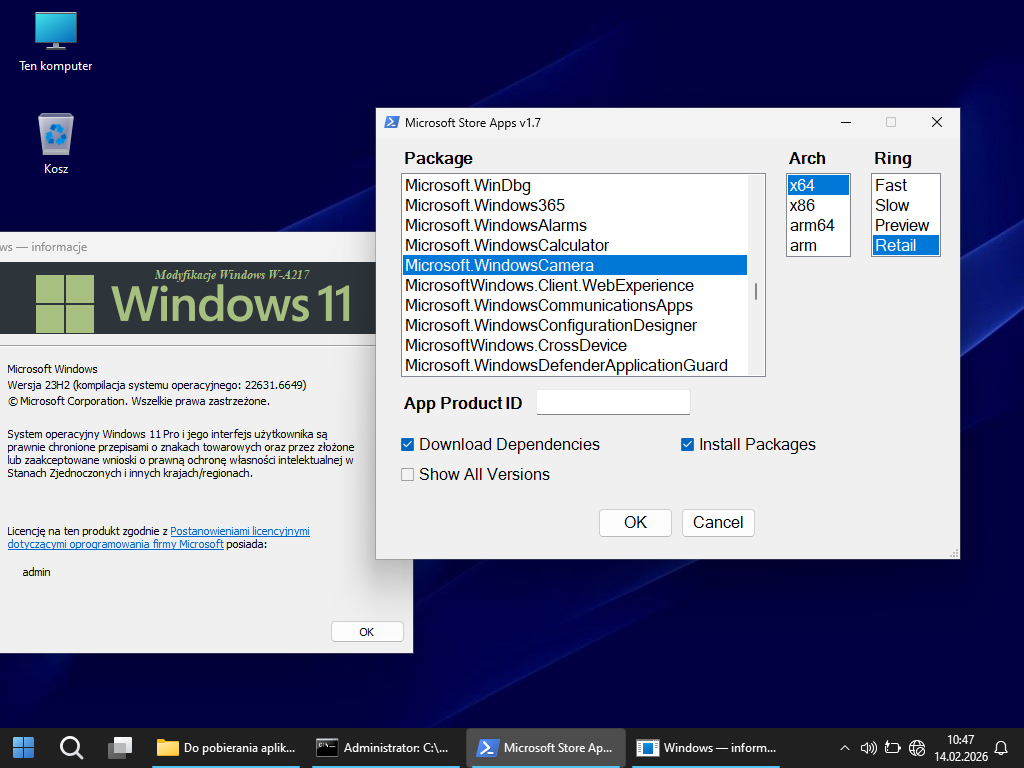Open the Microsoft license terms link
This screenshot has width=1024, height=768.
(x=239, y=531)
